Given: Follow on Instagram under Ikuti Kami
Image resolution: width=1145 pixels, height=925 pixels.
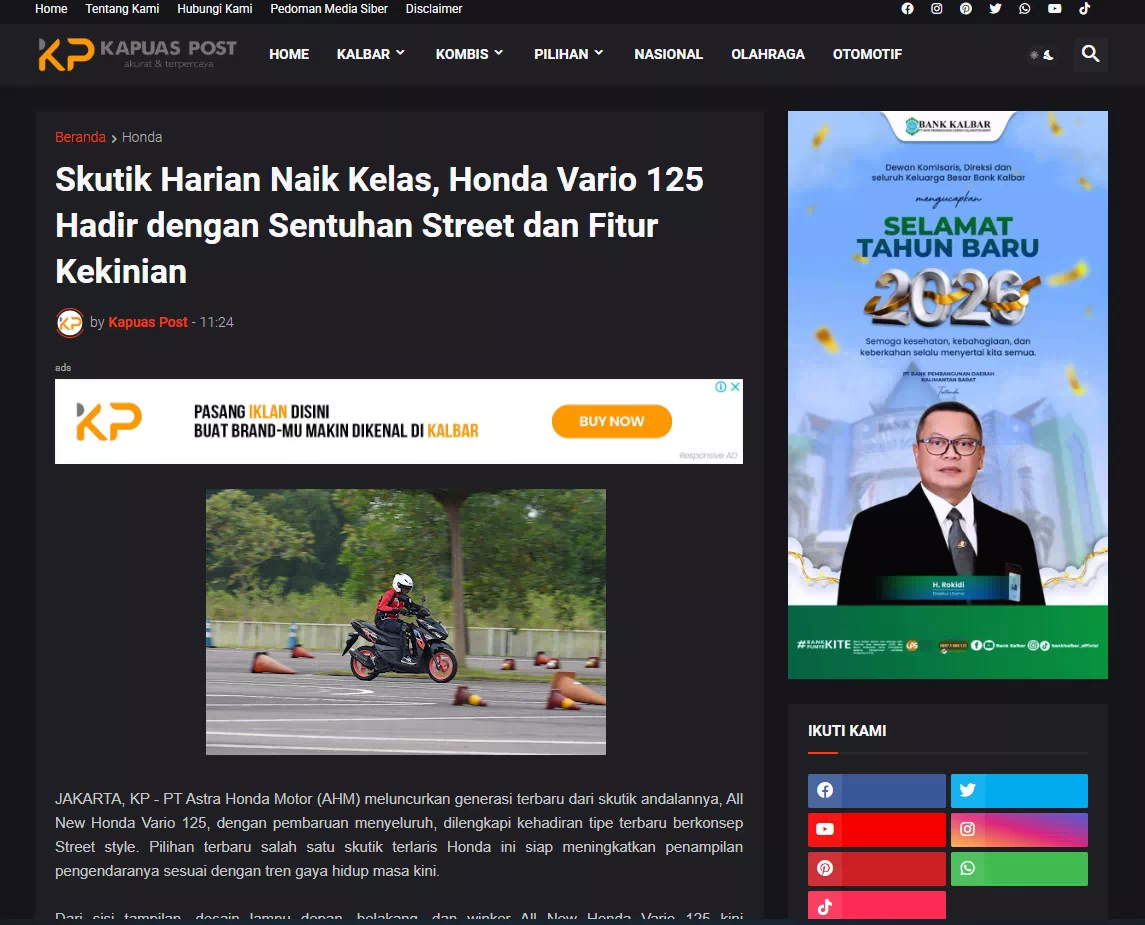Looking at the screenshot, I should tap(1019, 829).
